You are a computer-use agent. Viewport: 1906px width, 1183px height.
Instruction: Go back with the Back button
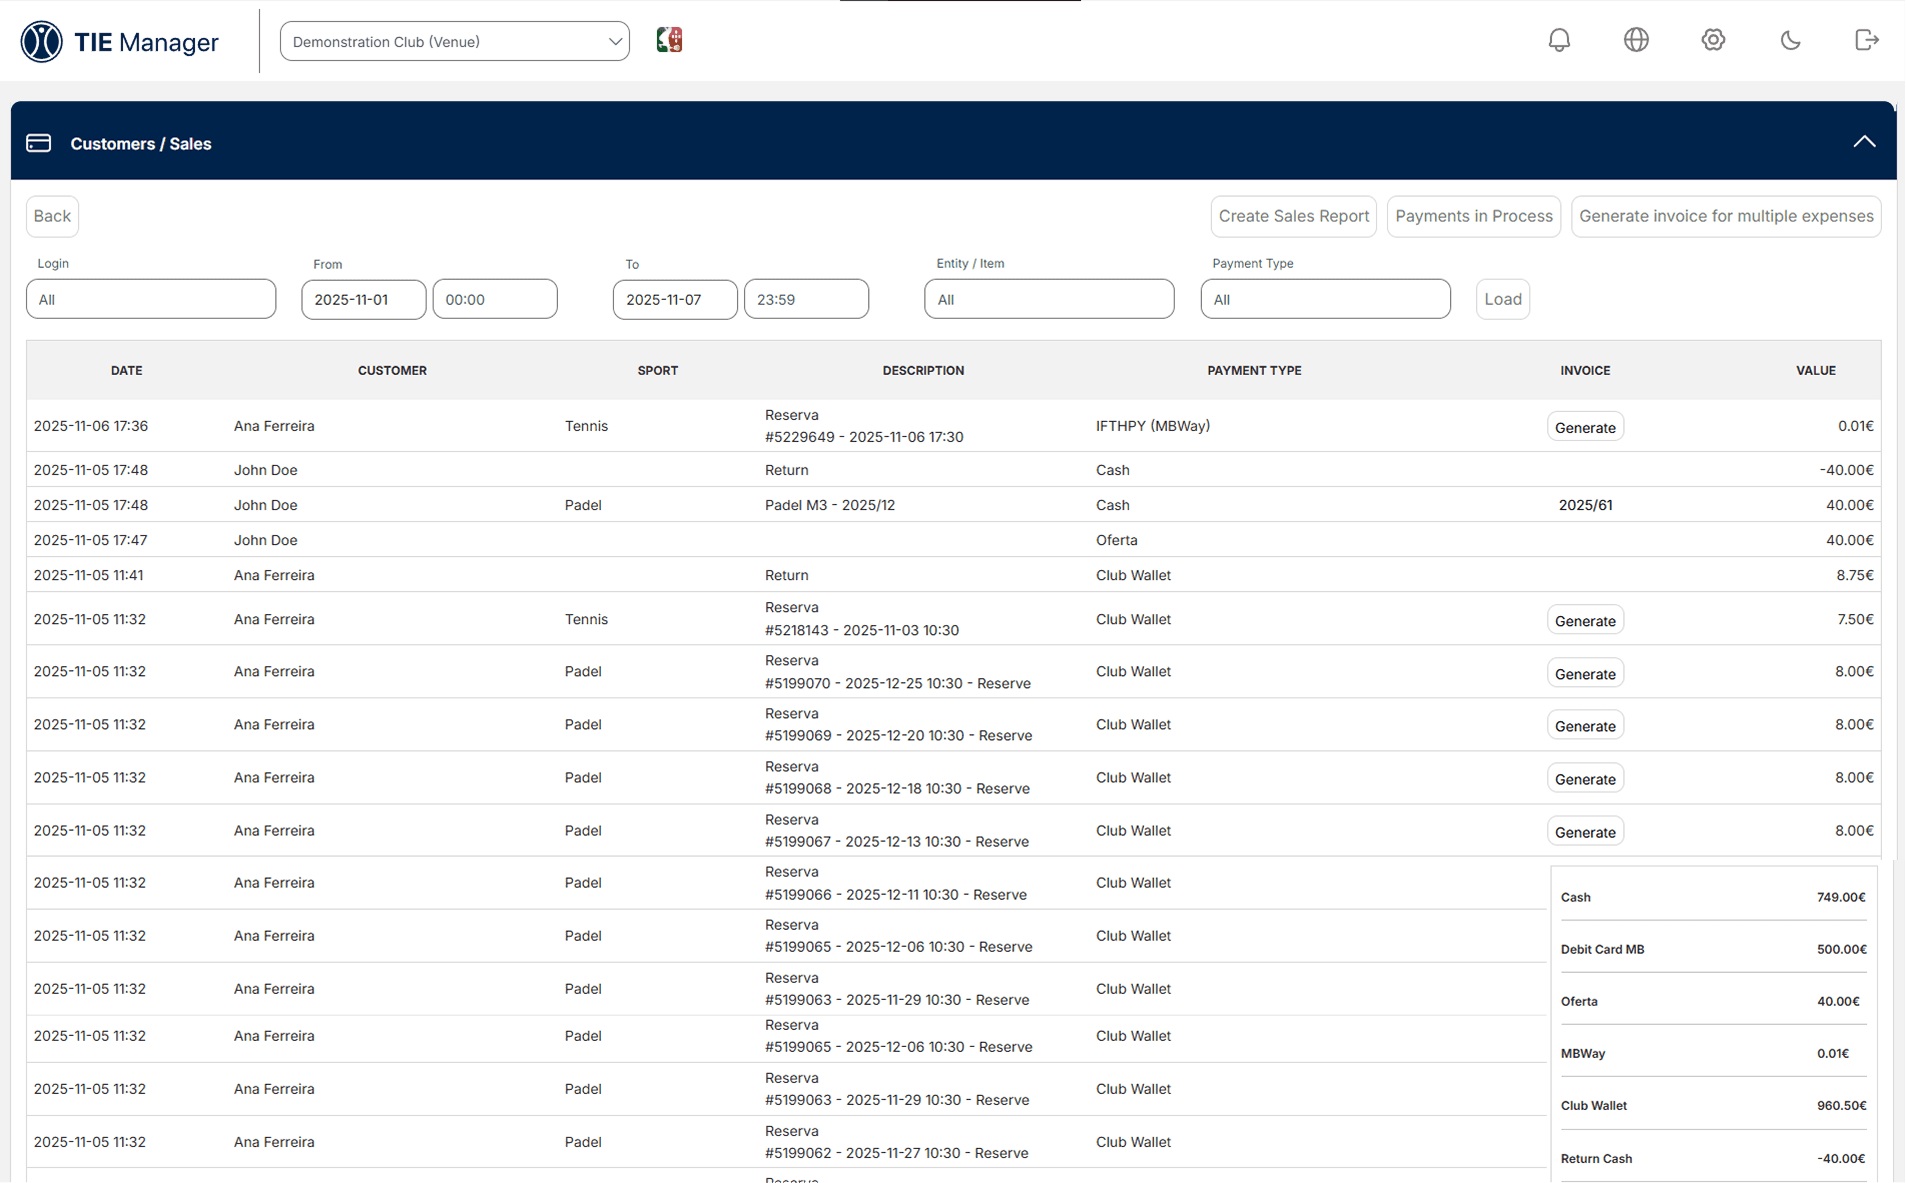52,216
